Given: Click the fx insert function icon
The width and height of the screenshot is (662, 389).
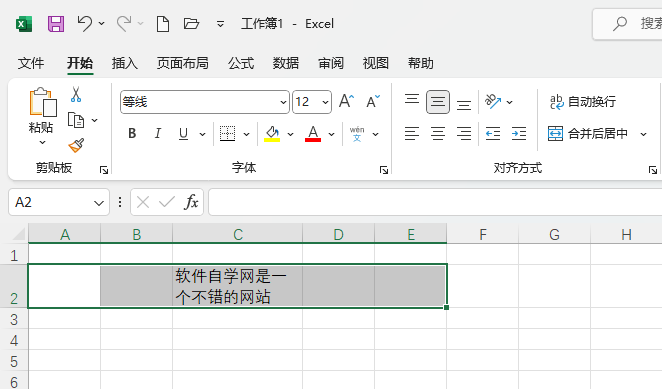Looking at the screenshot, I should click(x=191, y=202).
